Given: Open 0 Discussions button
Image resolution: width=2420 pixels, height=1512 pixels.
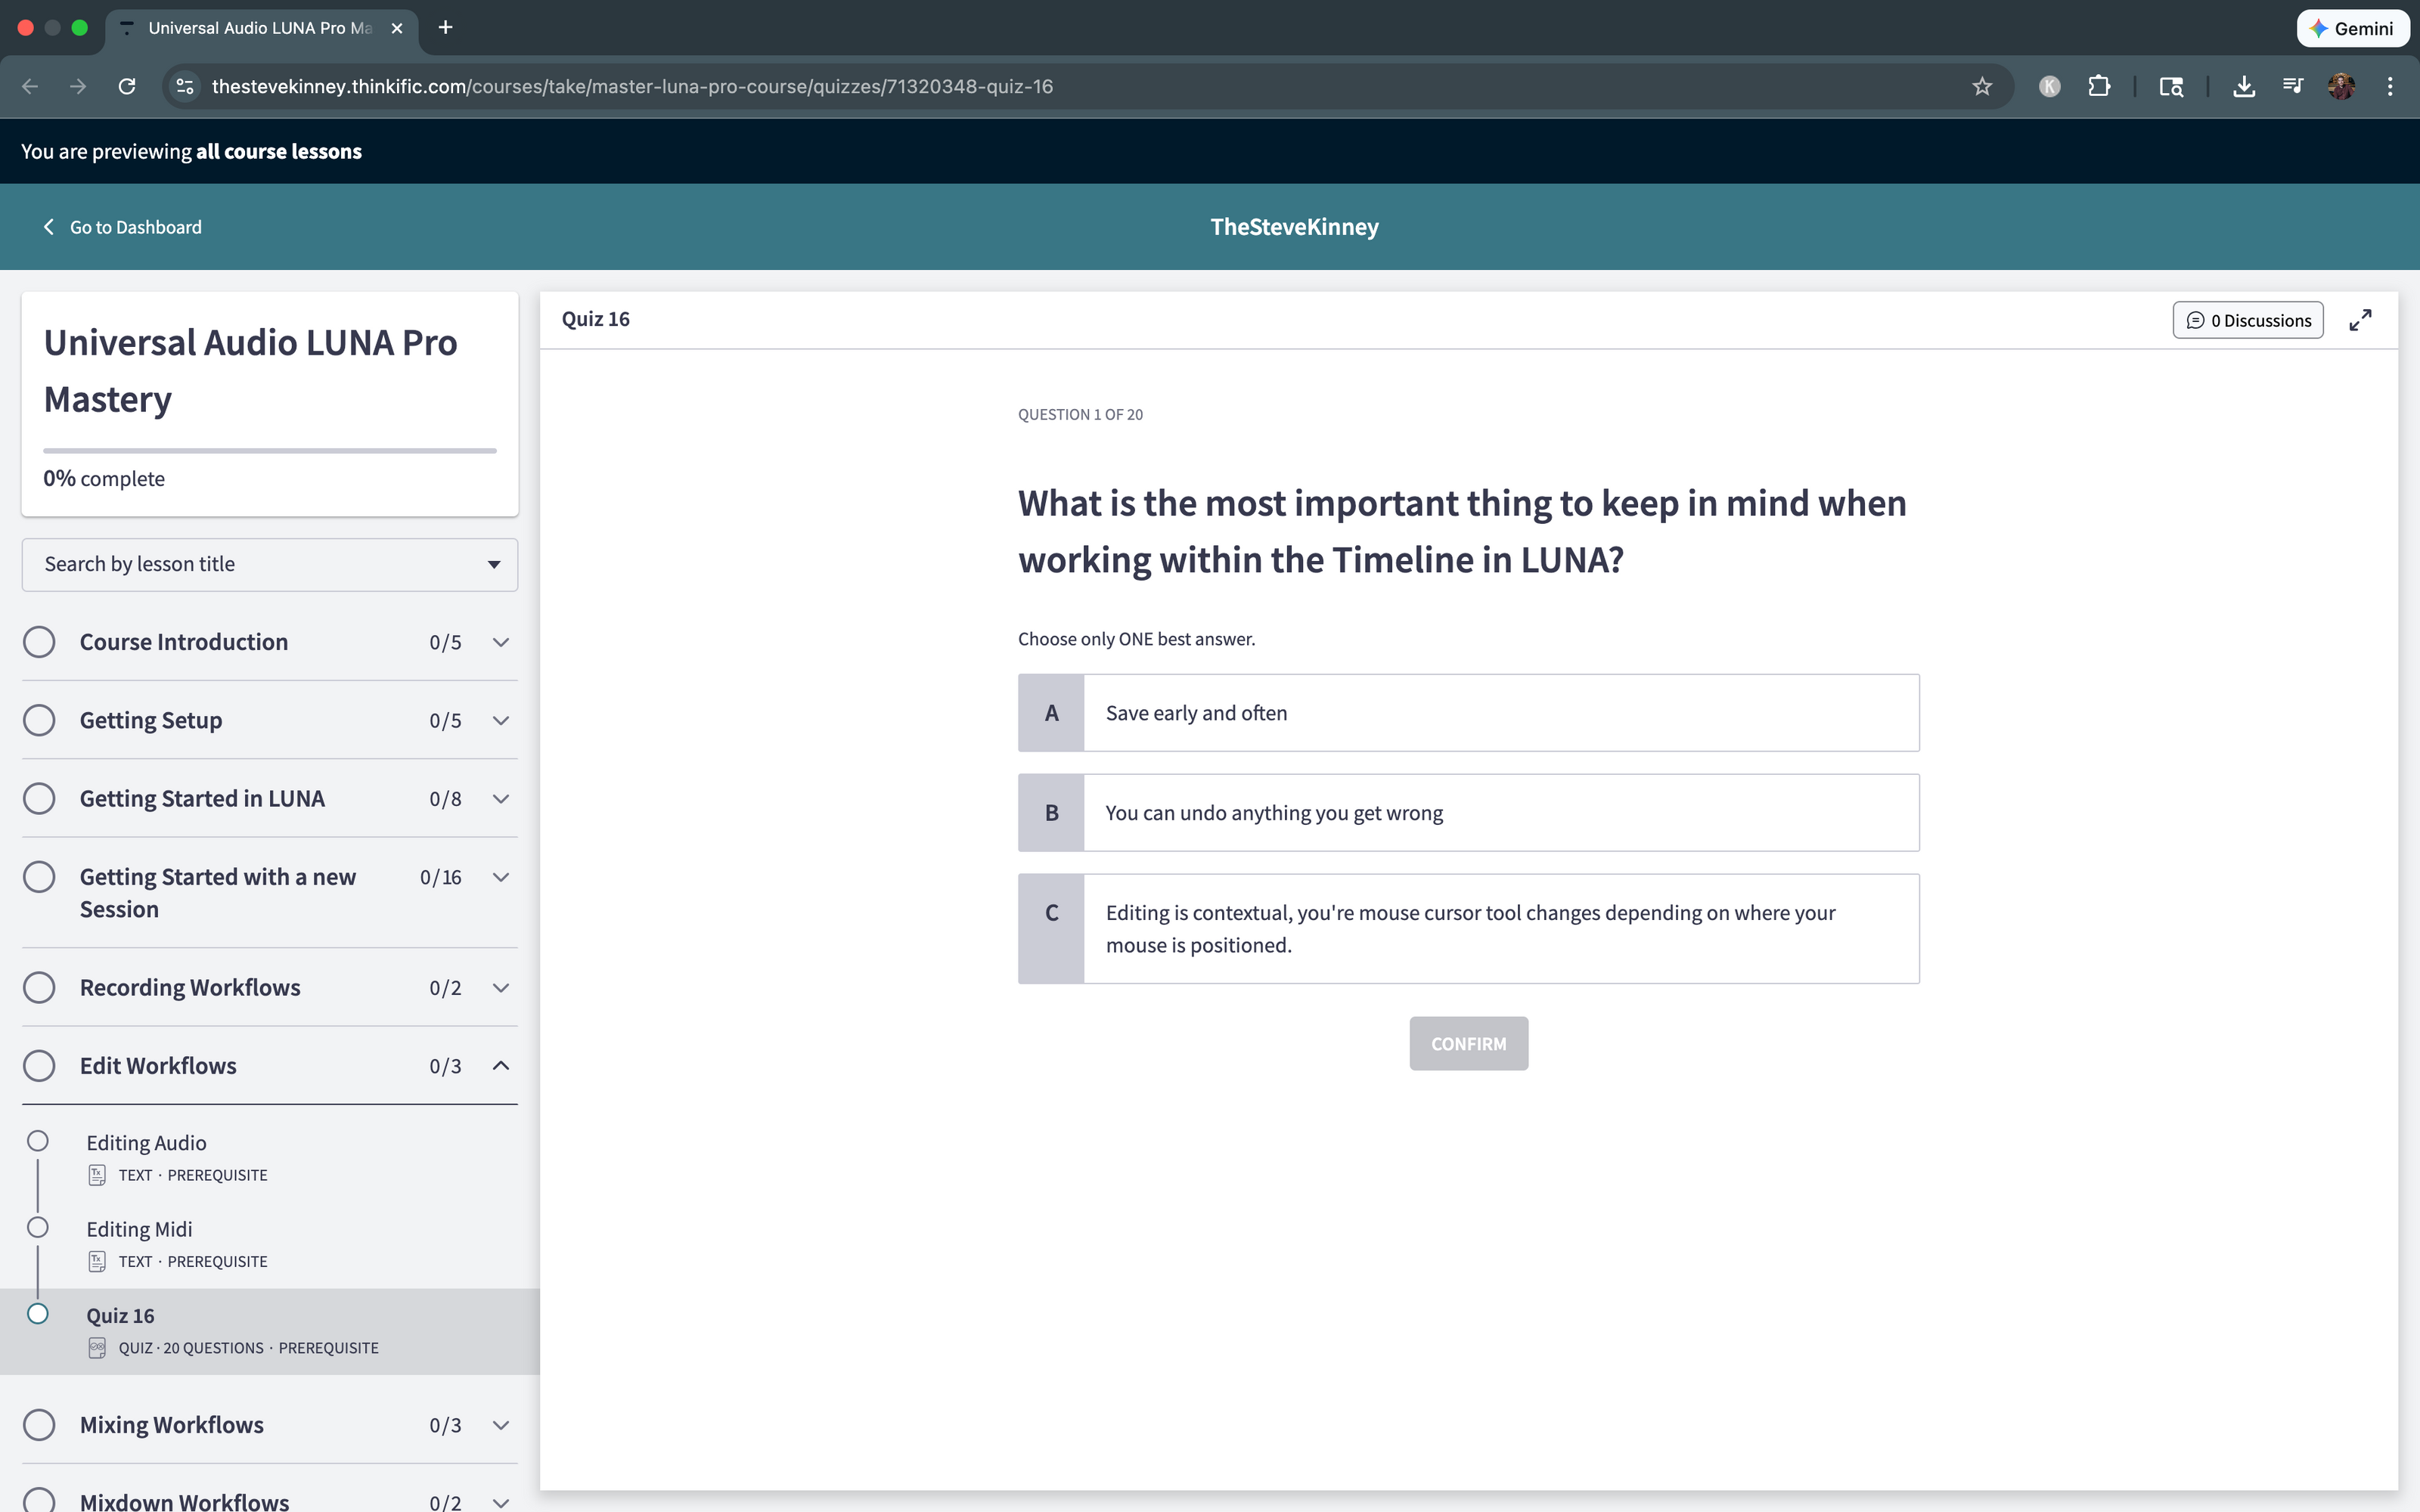Looking at the screenshot, I should (2247, 320).
